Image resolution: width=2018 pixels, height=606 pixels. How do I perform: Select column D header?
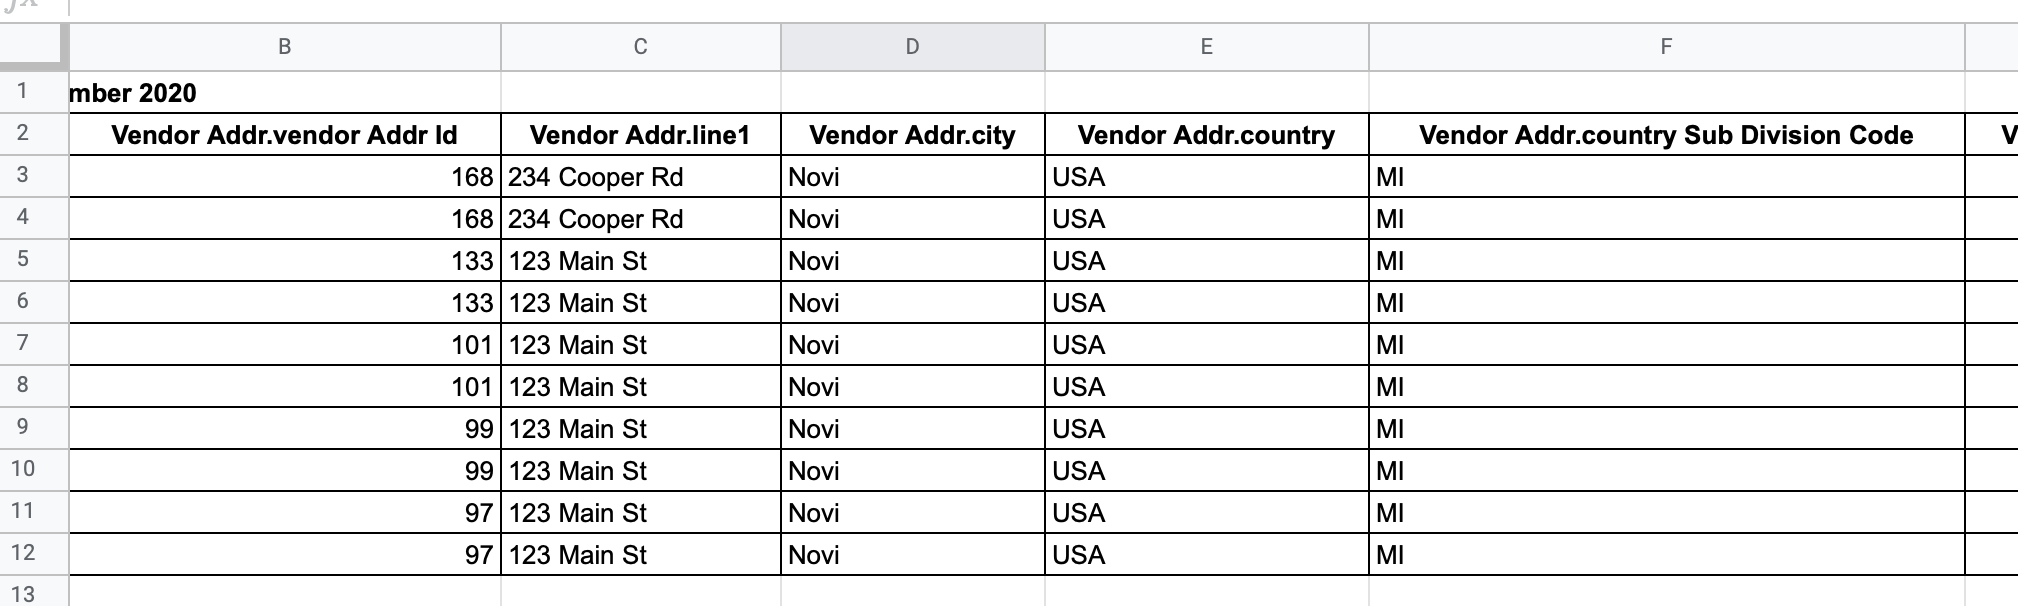click(912, 47)
